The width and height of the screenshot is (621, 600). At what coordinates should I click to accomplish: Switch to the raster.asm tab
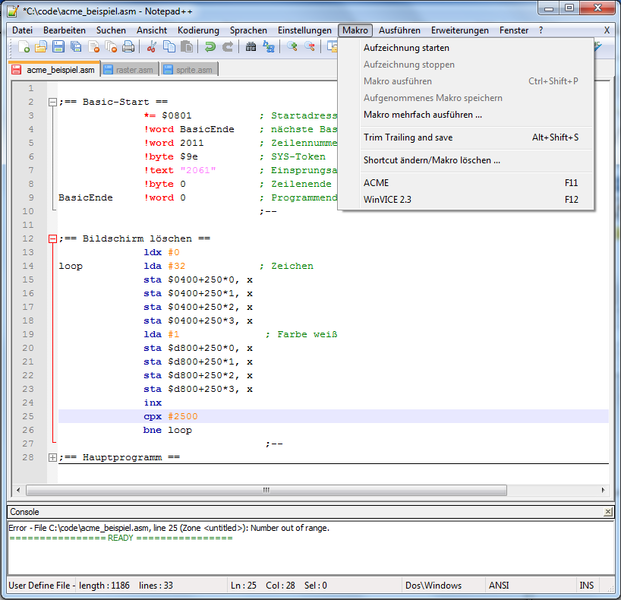point(130,70)
